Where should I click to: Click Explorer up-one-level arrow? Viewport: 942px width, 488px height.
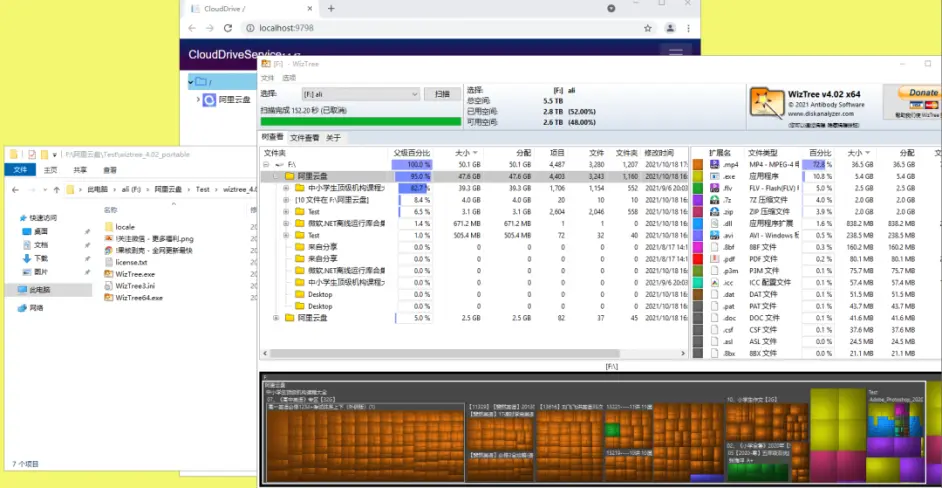56,189
